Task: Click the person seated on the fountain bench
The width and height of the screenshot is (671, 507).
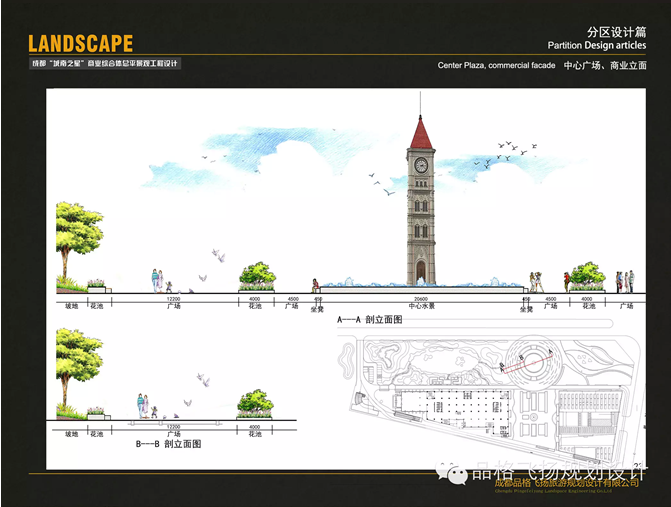Action: pos(315,286)
